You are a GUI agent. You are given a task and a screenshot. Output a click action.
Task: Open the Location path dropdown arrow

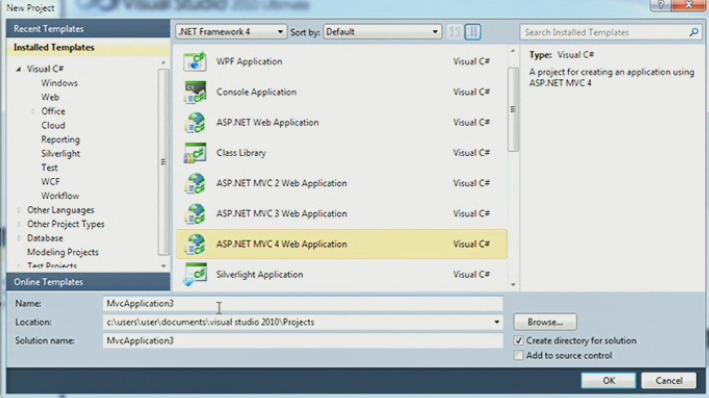coord(496,322)
